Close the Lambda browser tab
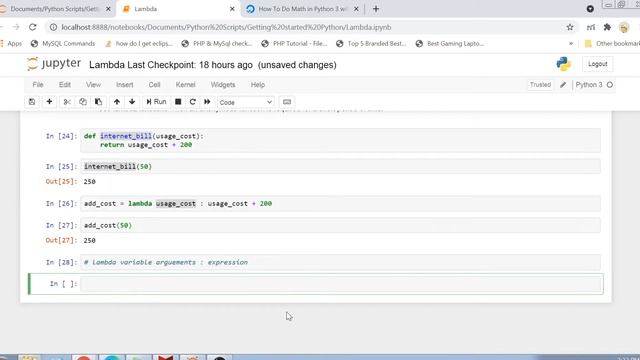 [232, 9]
